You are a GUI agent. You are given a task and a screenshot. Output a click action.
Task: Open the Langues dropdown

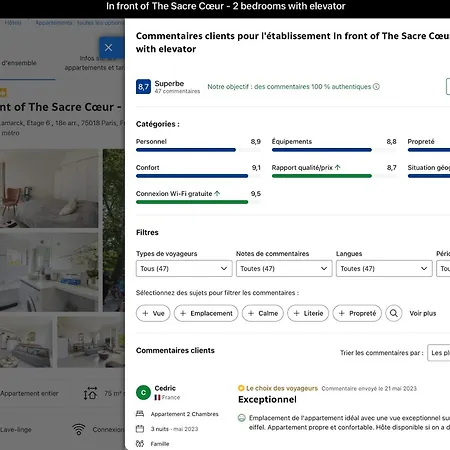click(384, 269)
